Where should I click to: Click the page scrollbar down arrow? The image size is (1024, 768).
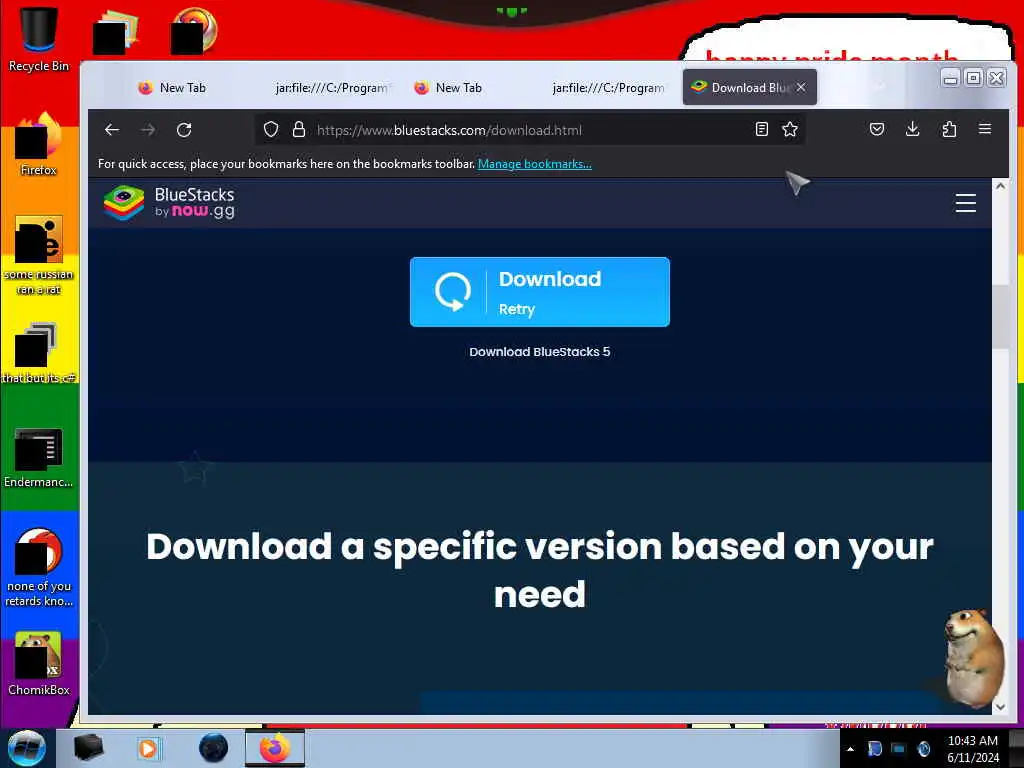point(1000,707)
